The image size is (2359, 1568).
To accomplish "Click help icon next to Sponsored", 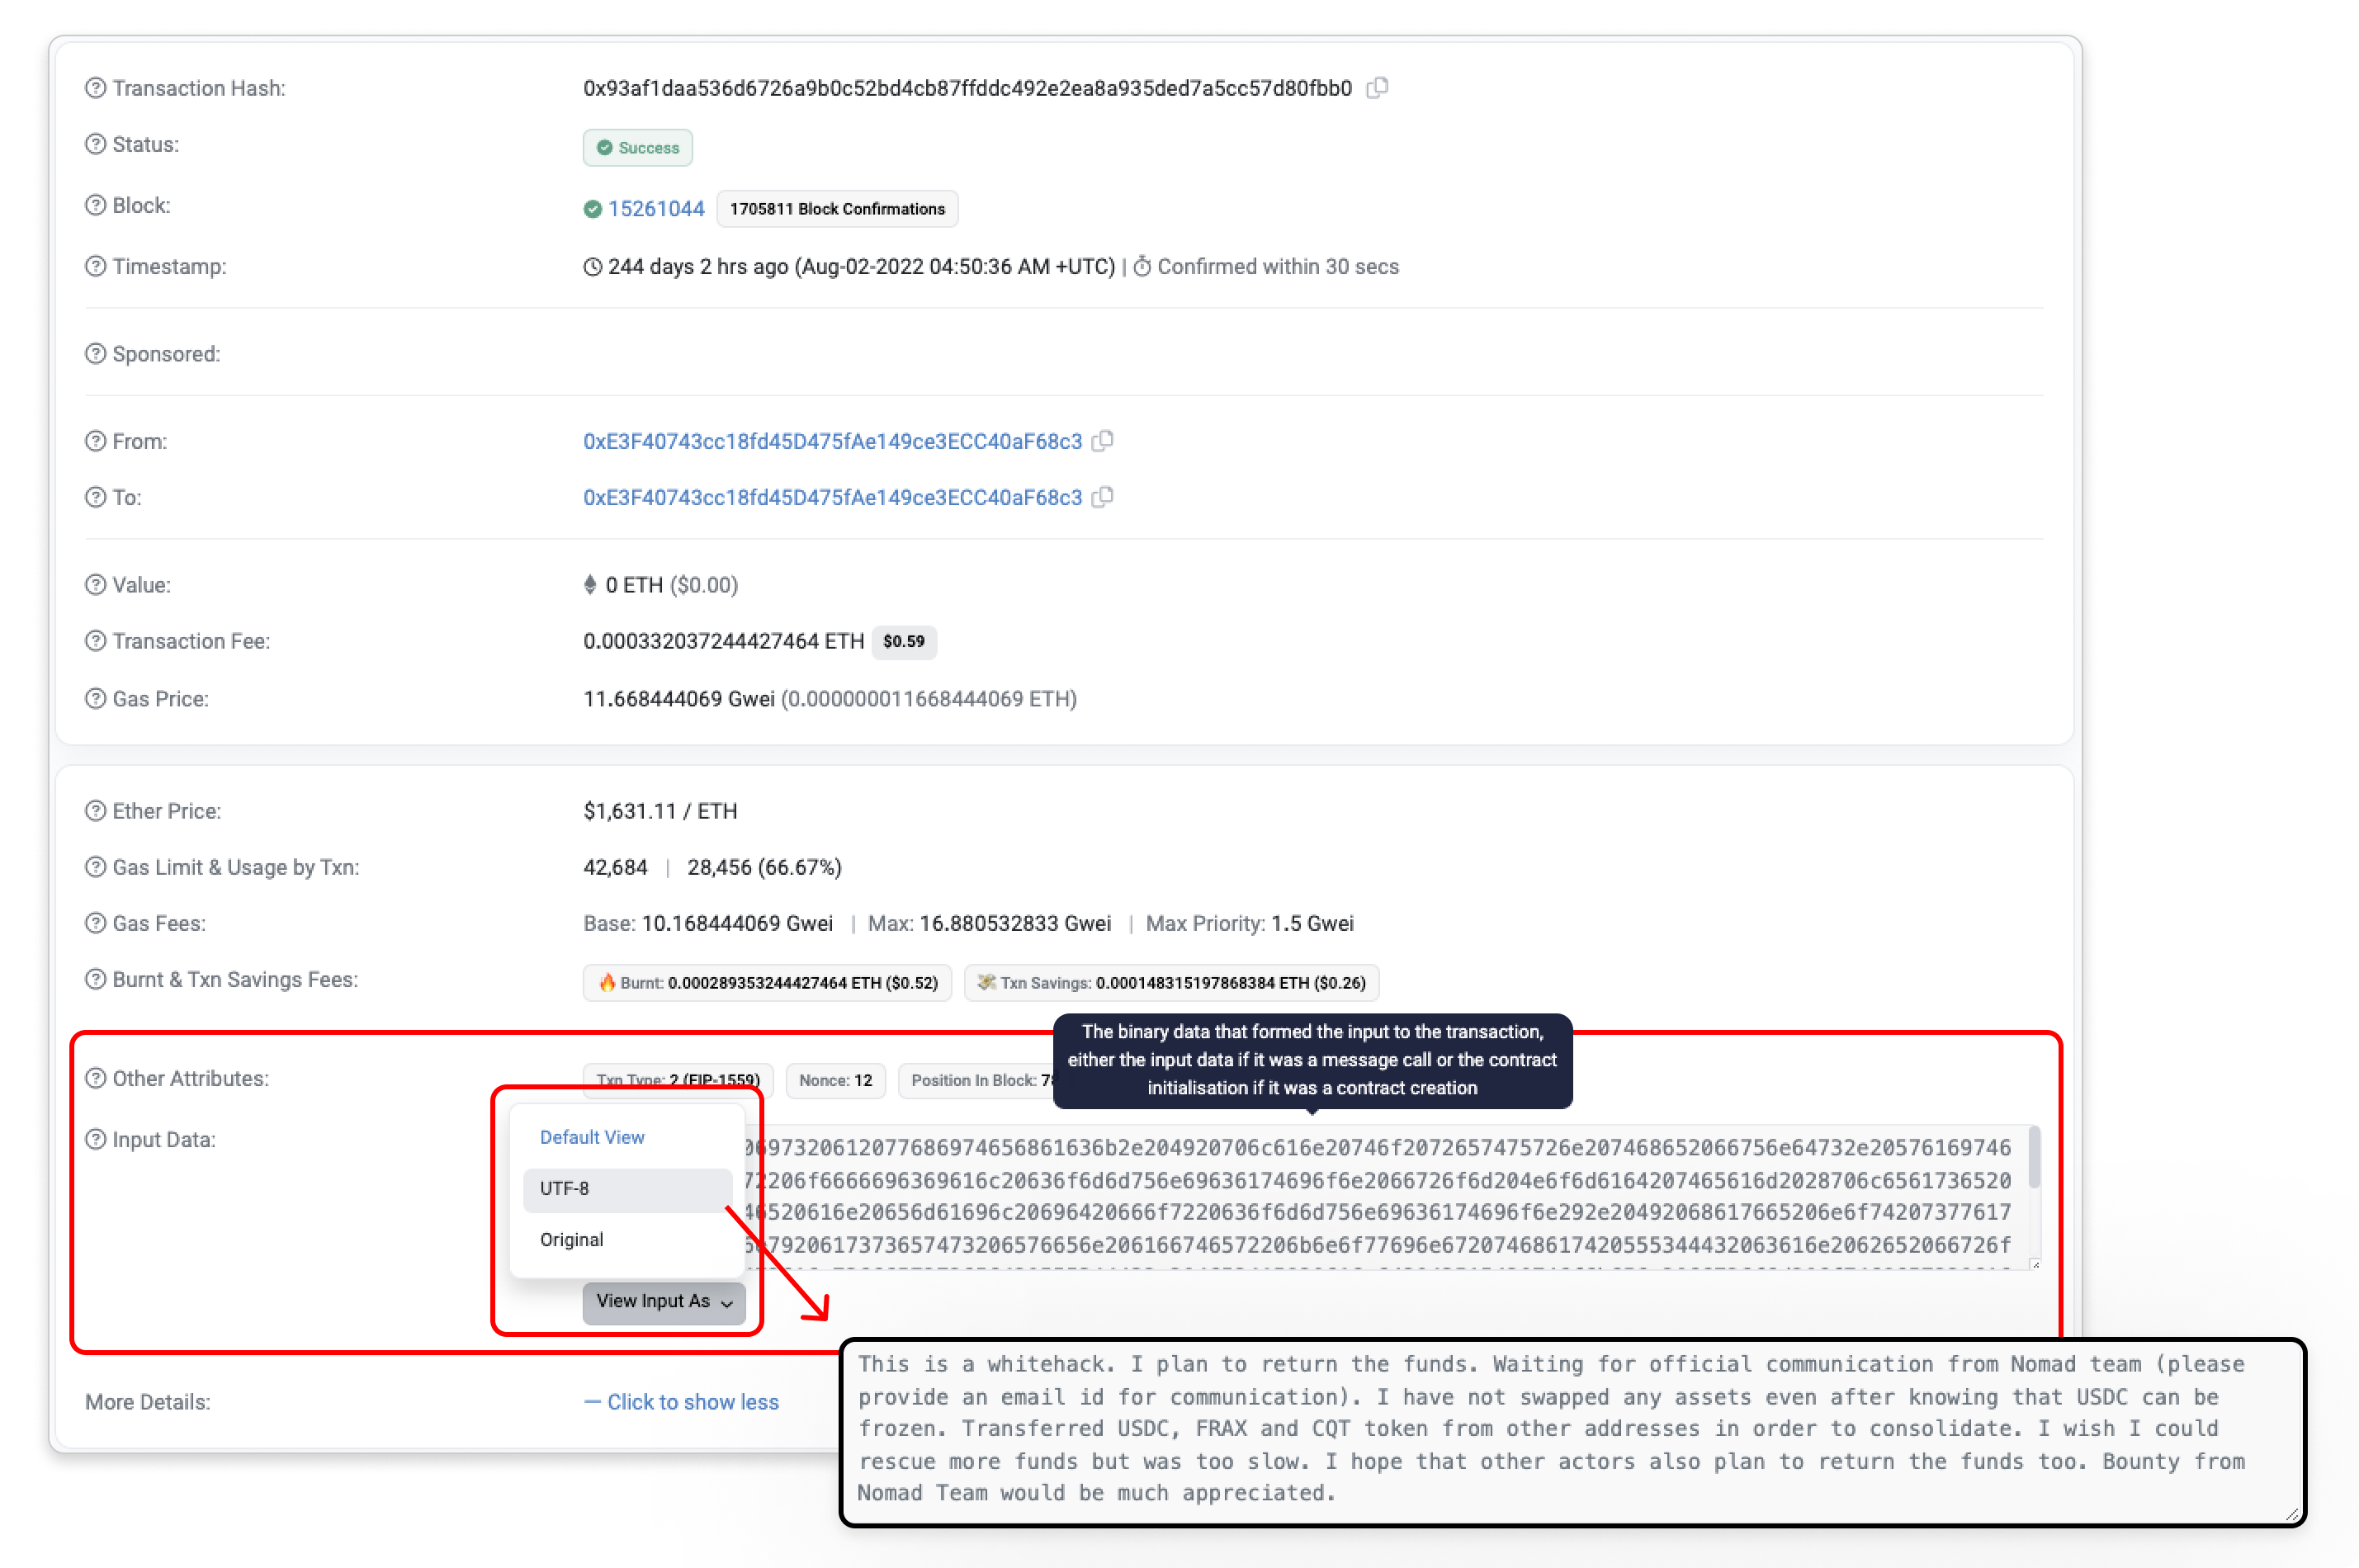I will point(95,354).
